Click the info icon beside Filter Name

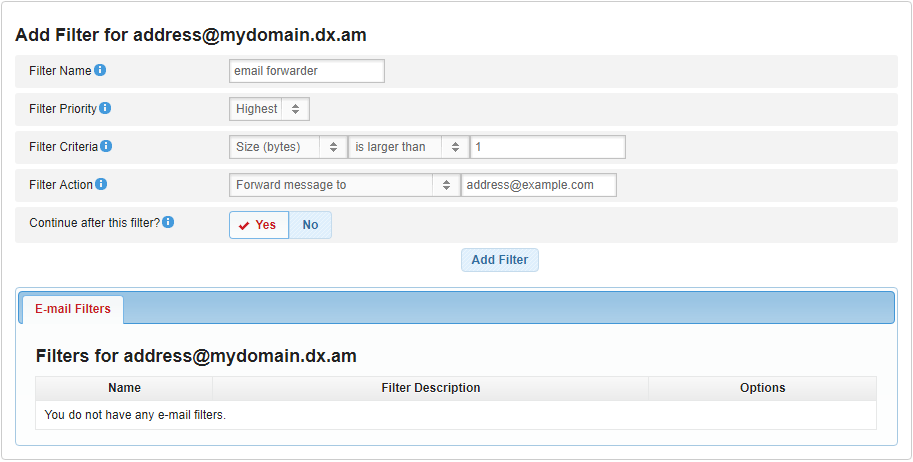coord(100,71)
